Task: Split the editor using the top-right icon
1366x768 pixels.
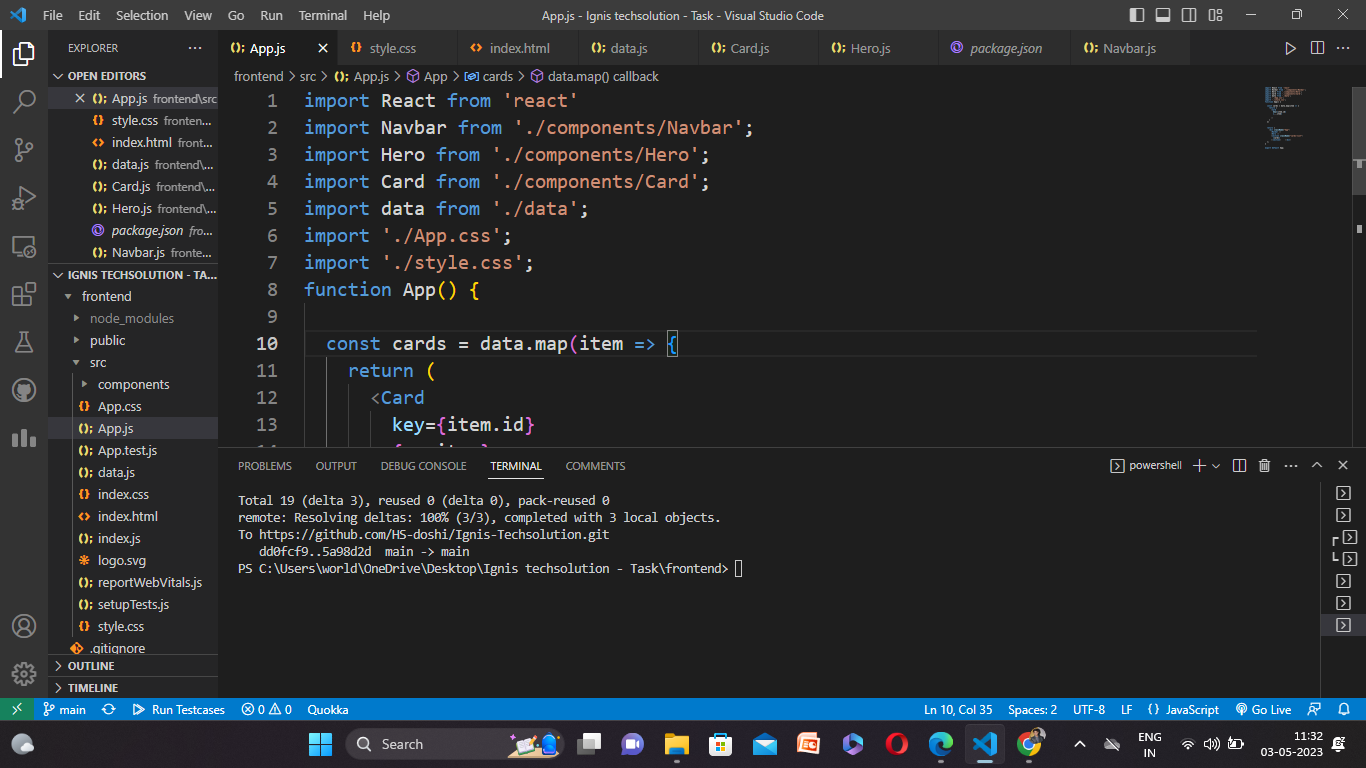Action: tap(1315, 47)
